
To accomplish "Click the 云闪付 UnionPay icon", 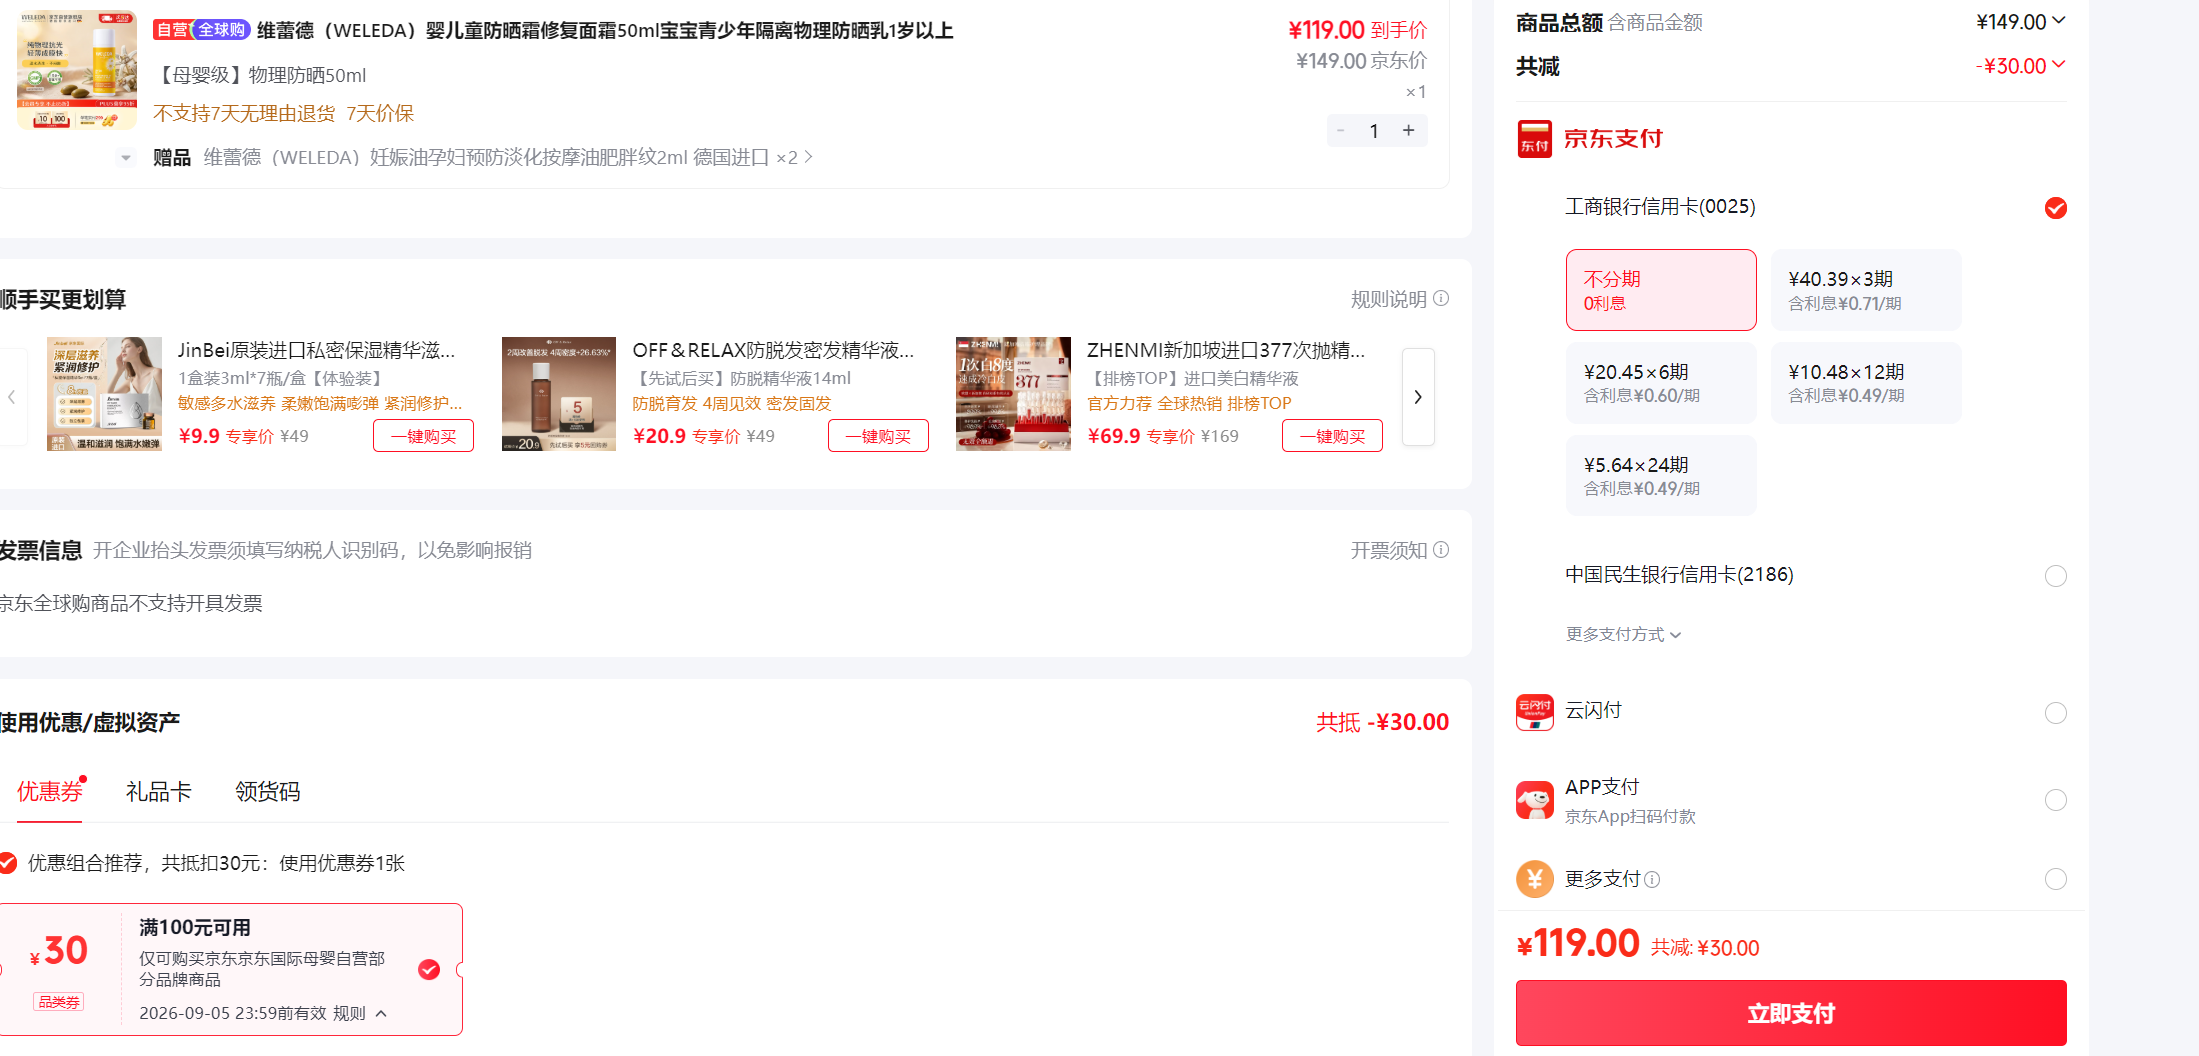I will point(1534,712).
